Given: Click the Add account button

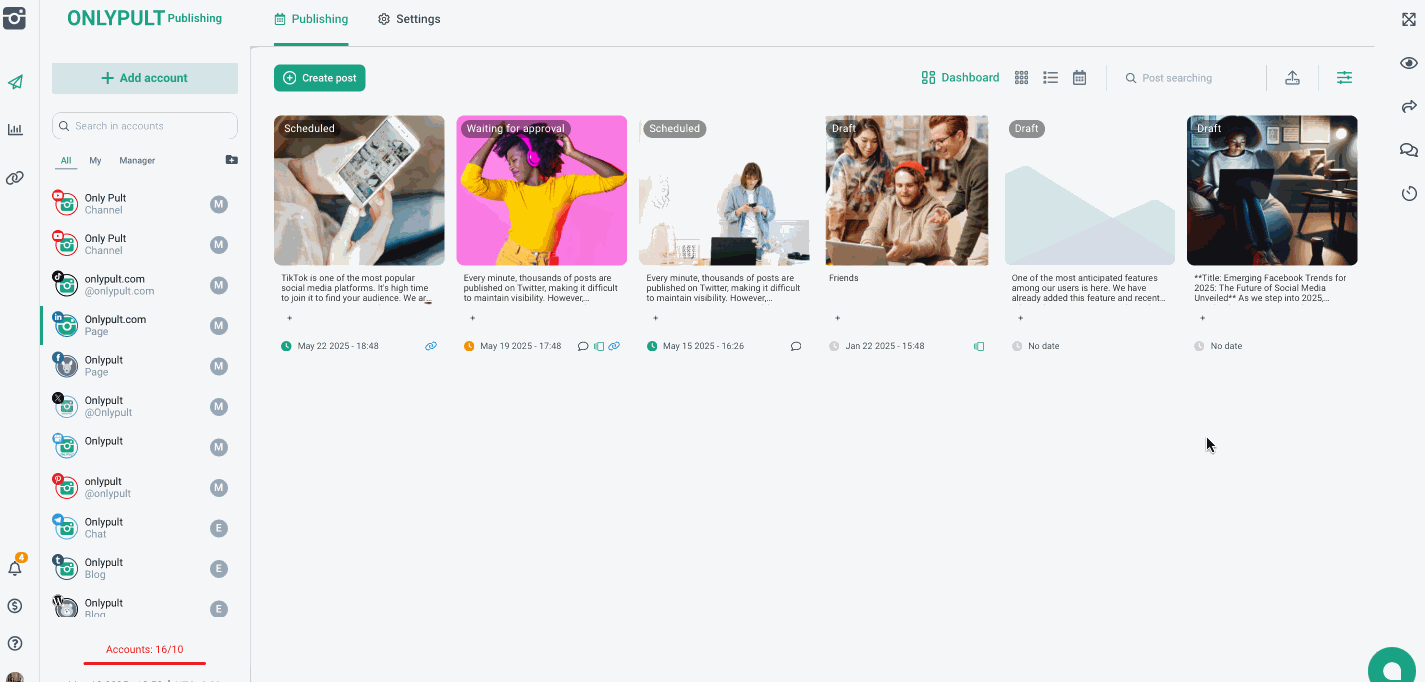Looking at the screenshot, I should pyautogui.click(x=145, y=78).
